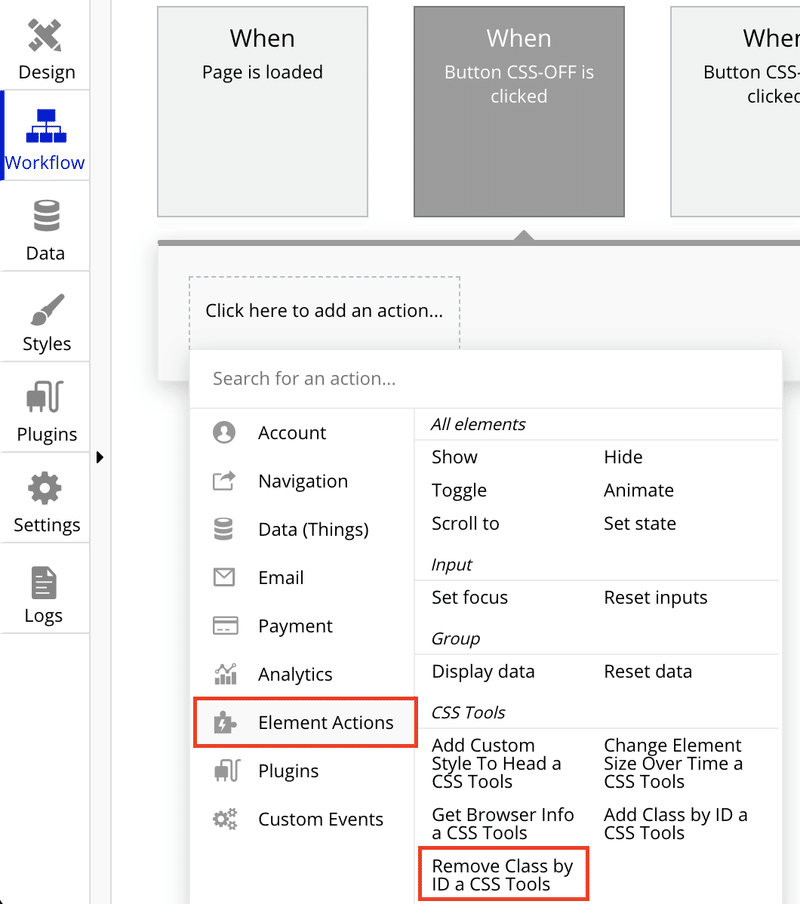800x904 pixels.
Task: Select the Scroll to action
Action: point(466,523)
